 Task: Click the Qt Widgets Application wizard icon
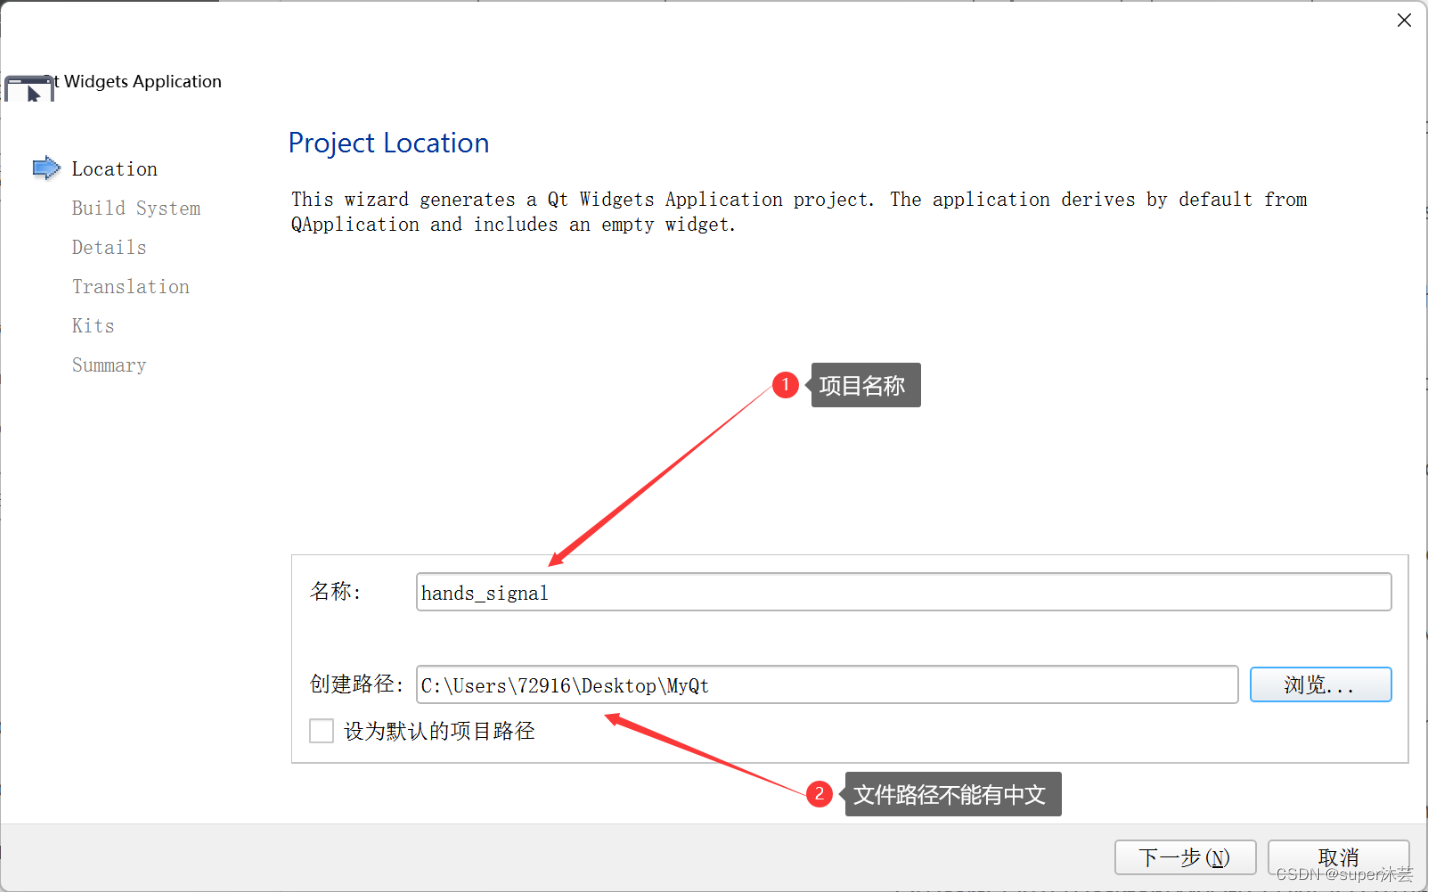30,88
